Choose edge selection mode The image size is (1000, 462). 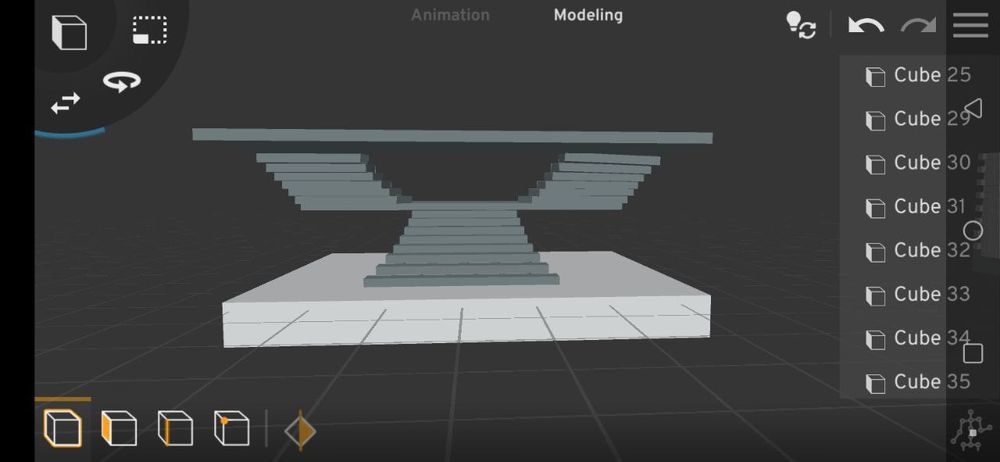tap(175, 428)
